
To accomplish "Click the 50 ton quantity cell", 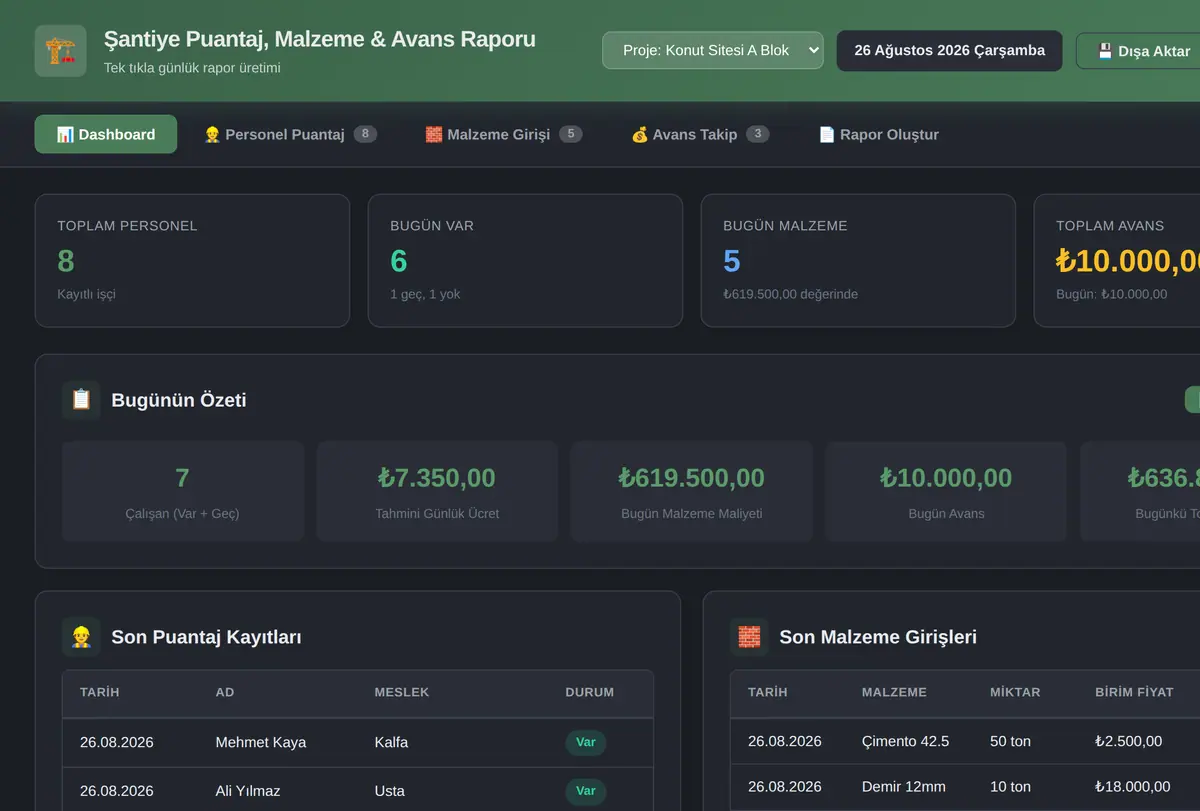I will click(1010, 741).
